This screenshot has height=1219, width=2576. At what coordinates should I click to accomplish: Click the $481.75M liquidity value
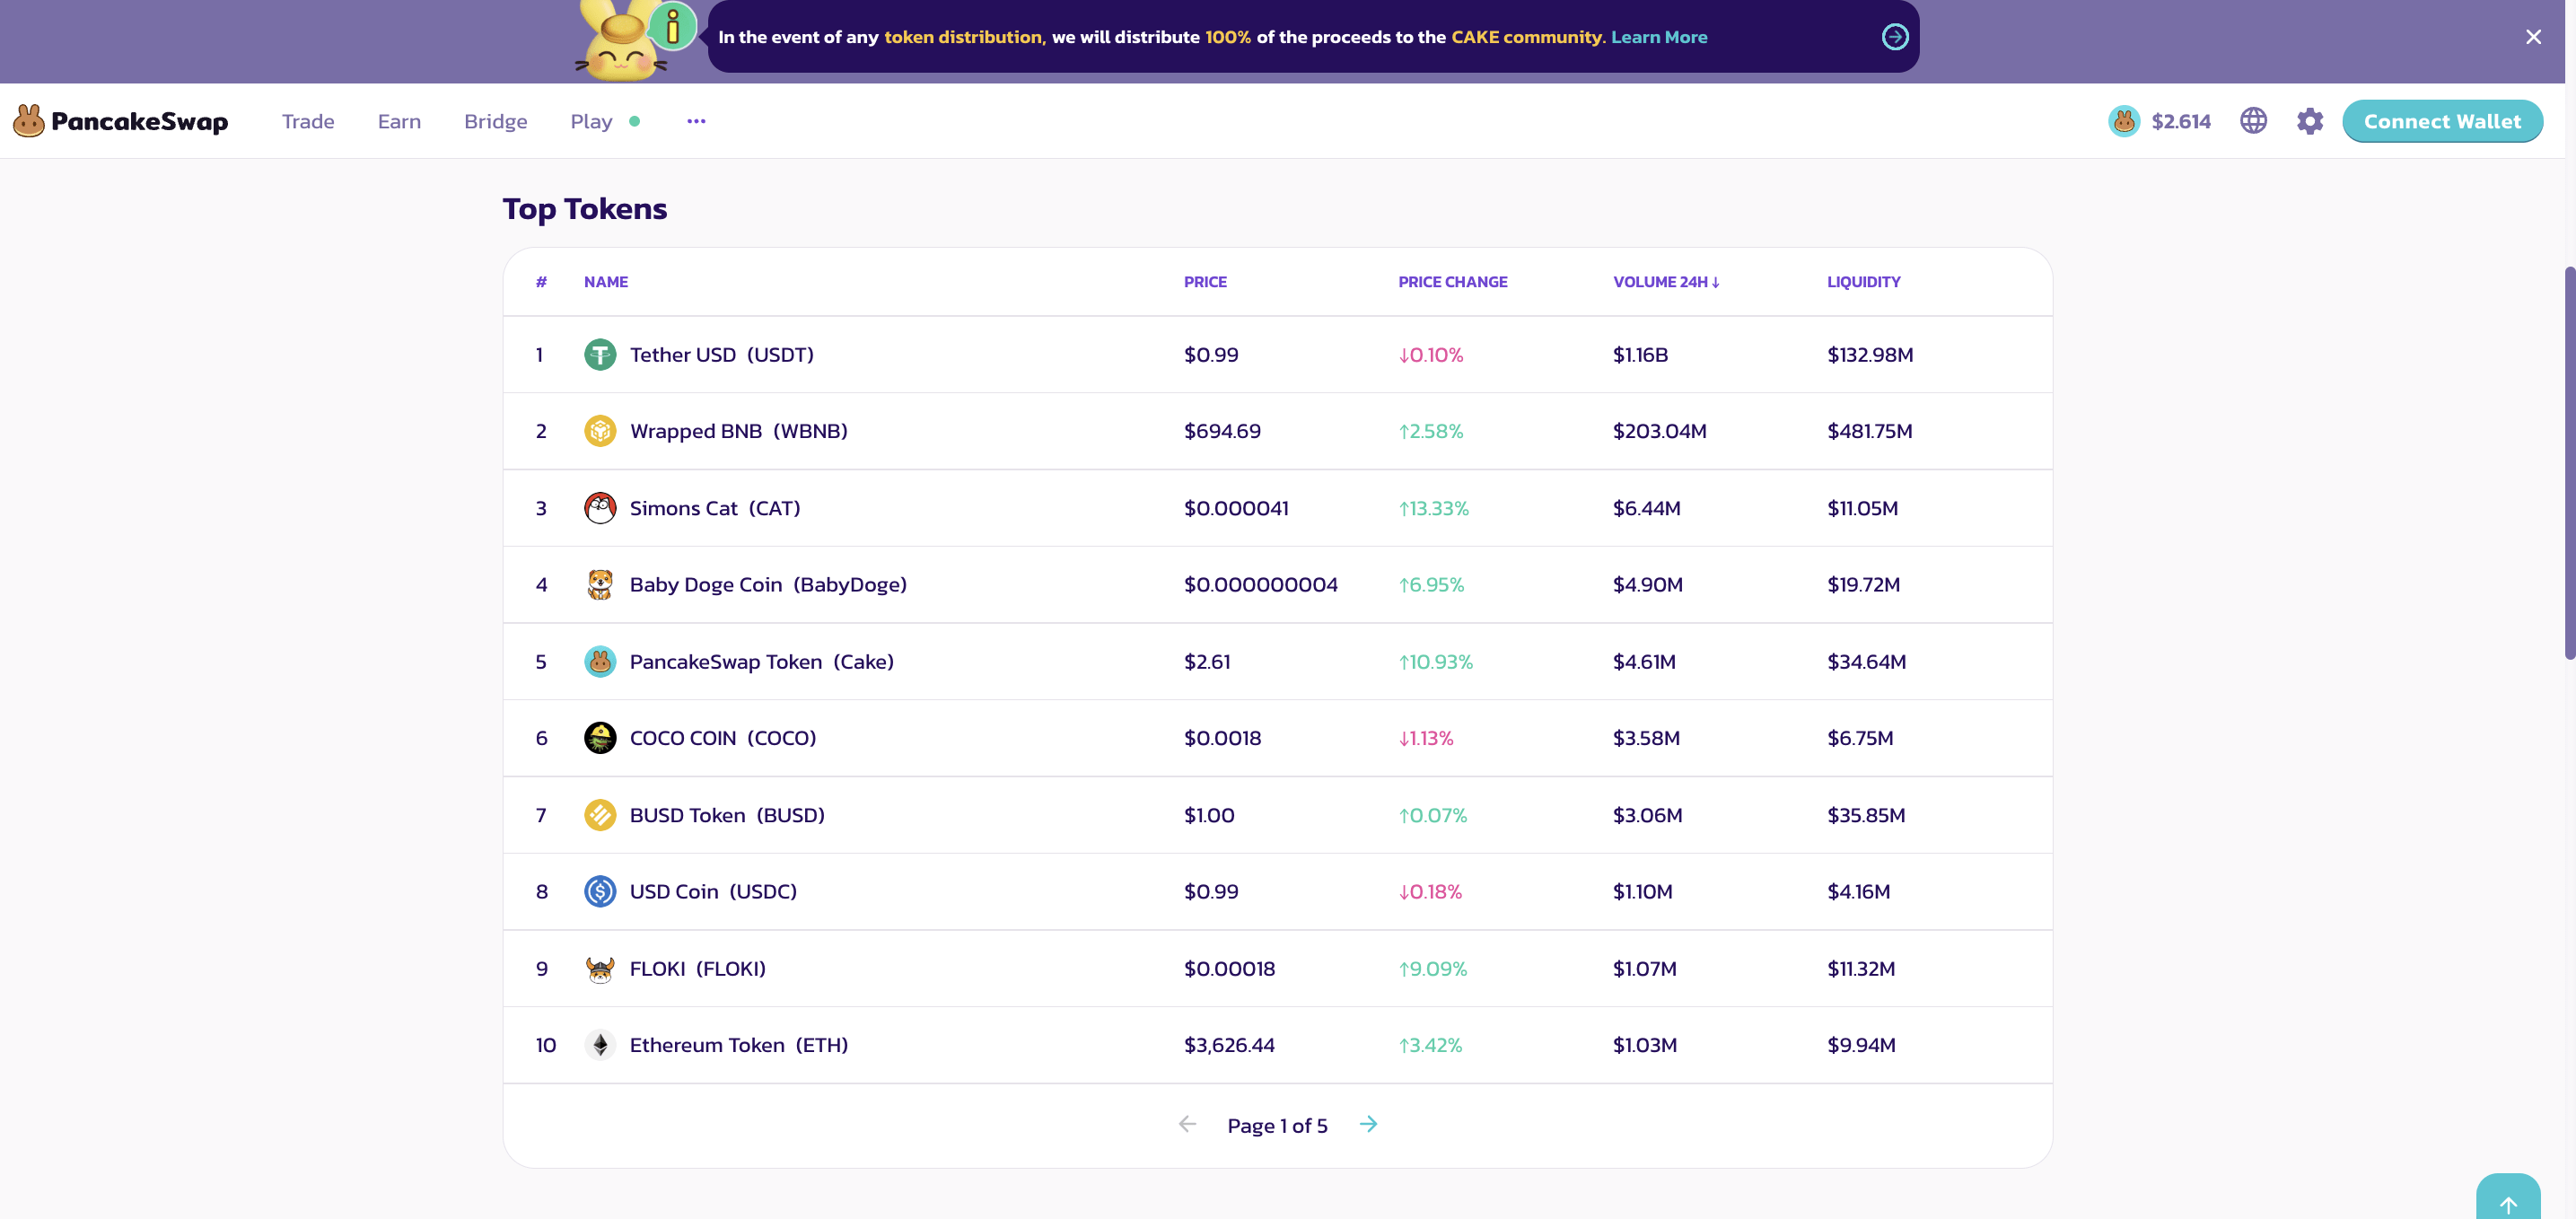point(1869,431)
